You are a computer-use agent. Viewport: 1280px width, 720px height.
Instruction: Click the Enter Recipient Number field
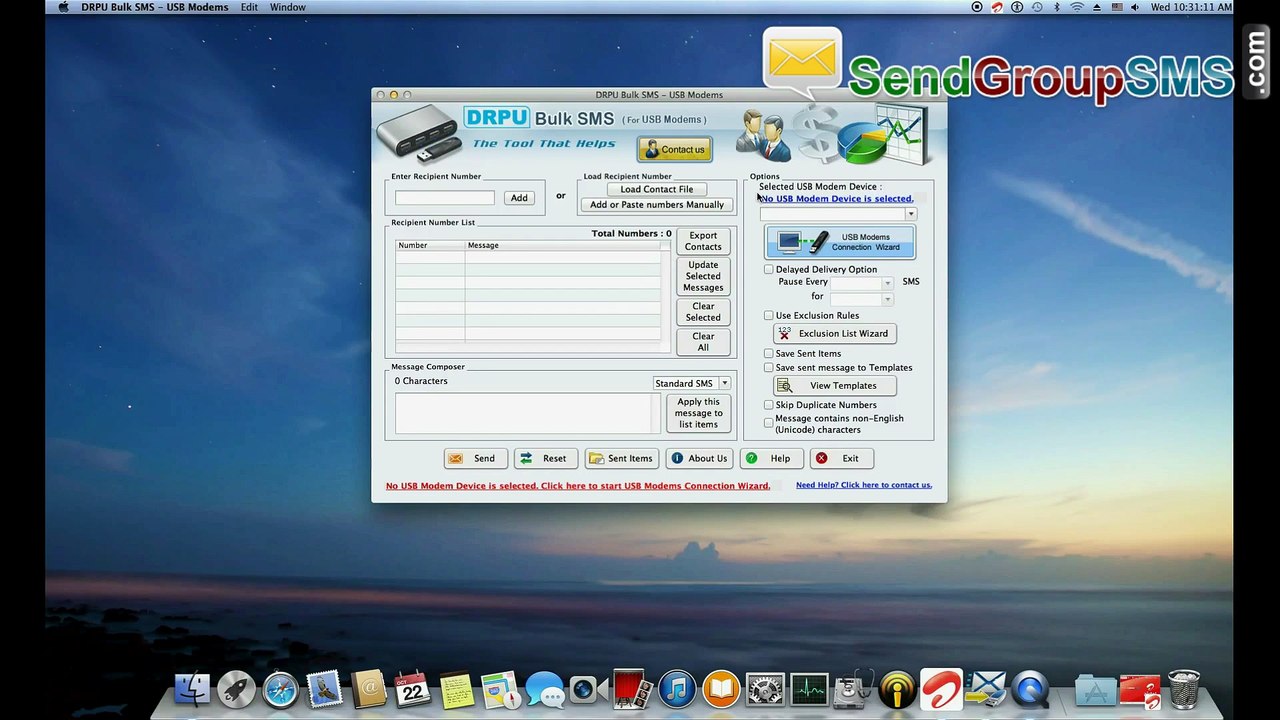tap(445, 198)
